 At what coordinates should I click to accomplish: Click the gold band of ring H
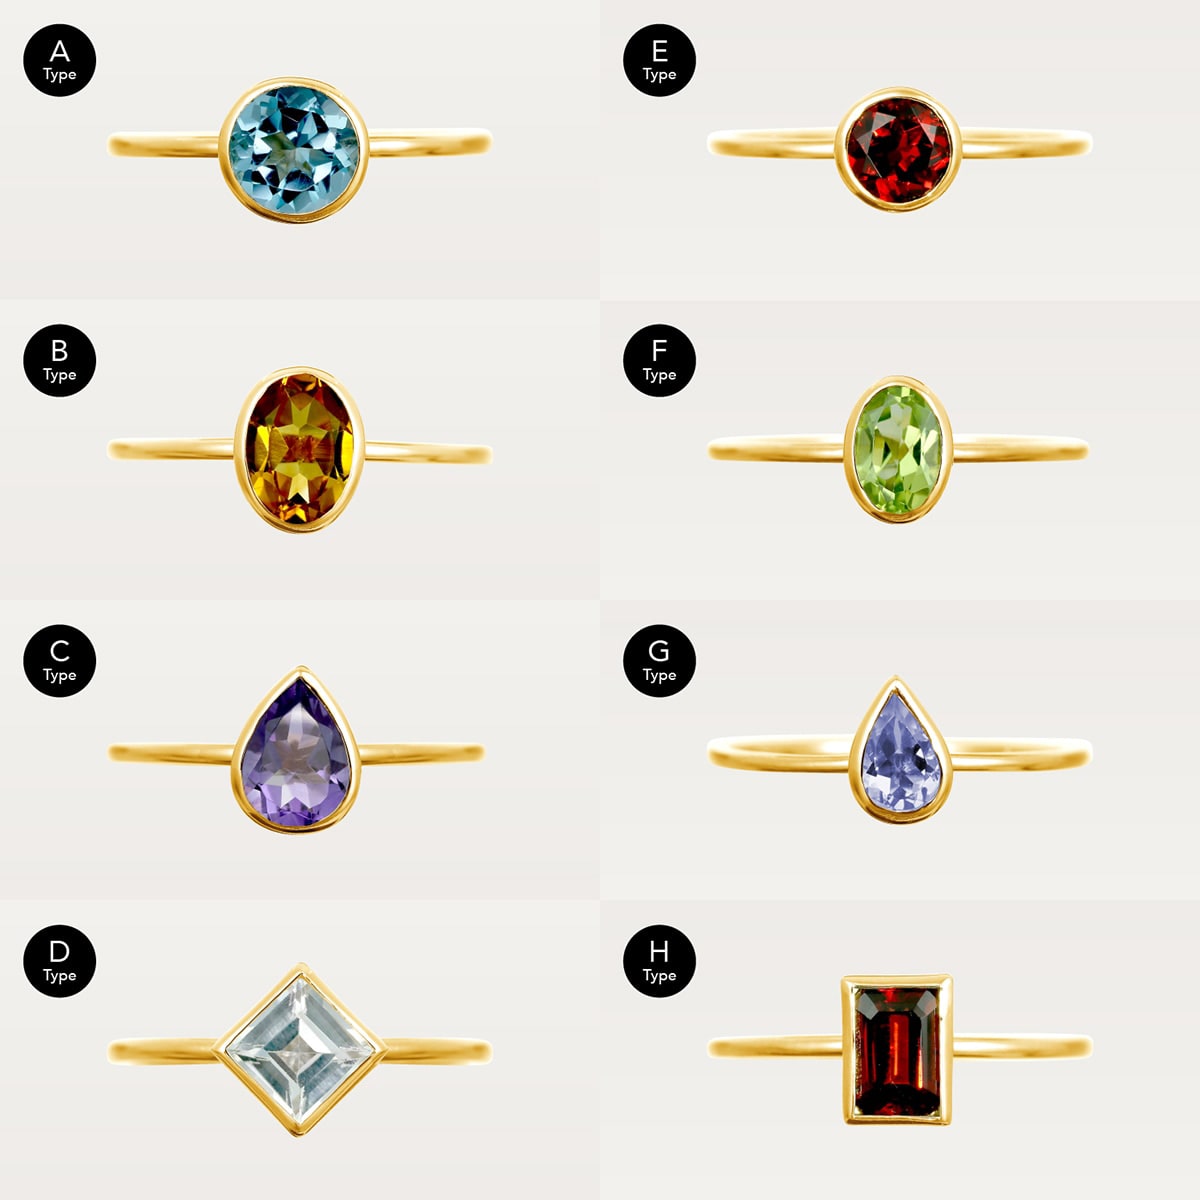(1020, 1047)
